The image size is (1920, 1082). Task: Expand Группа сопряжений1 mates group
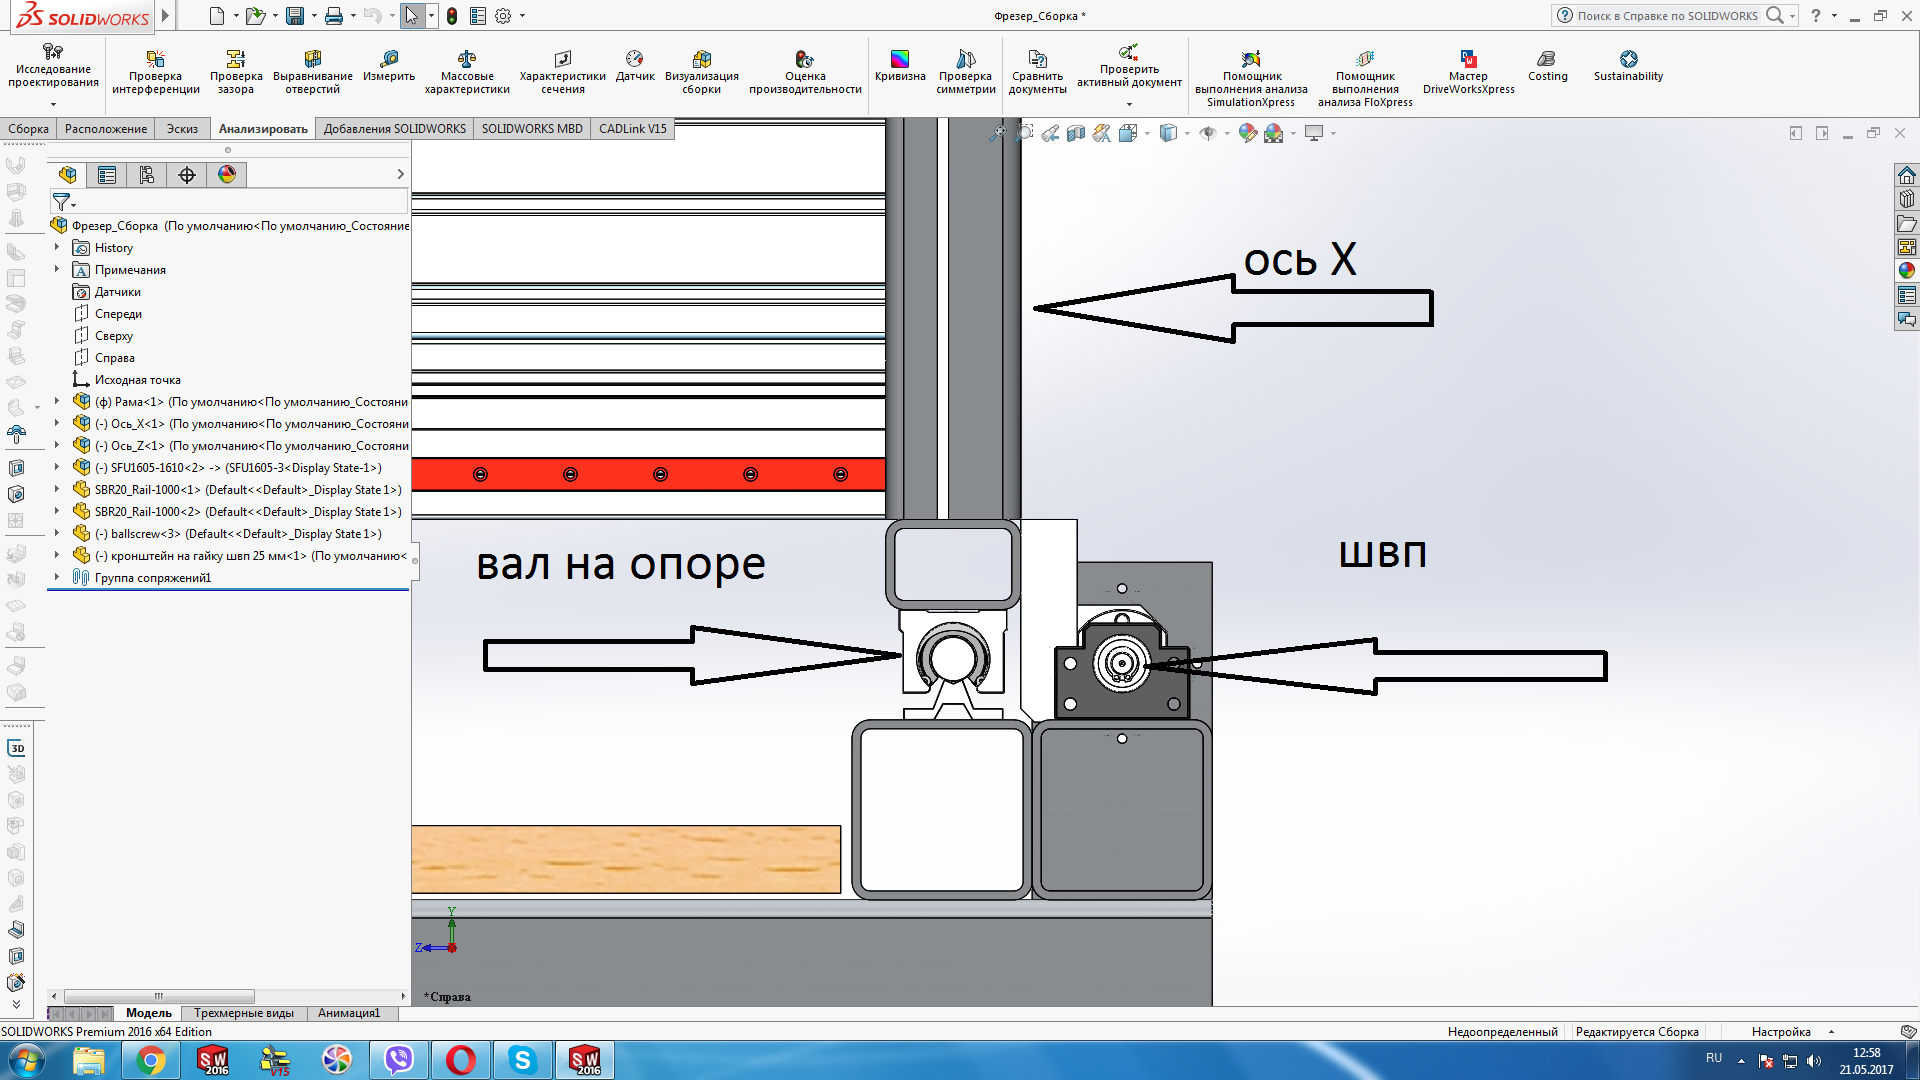tap(57, 578)
